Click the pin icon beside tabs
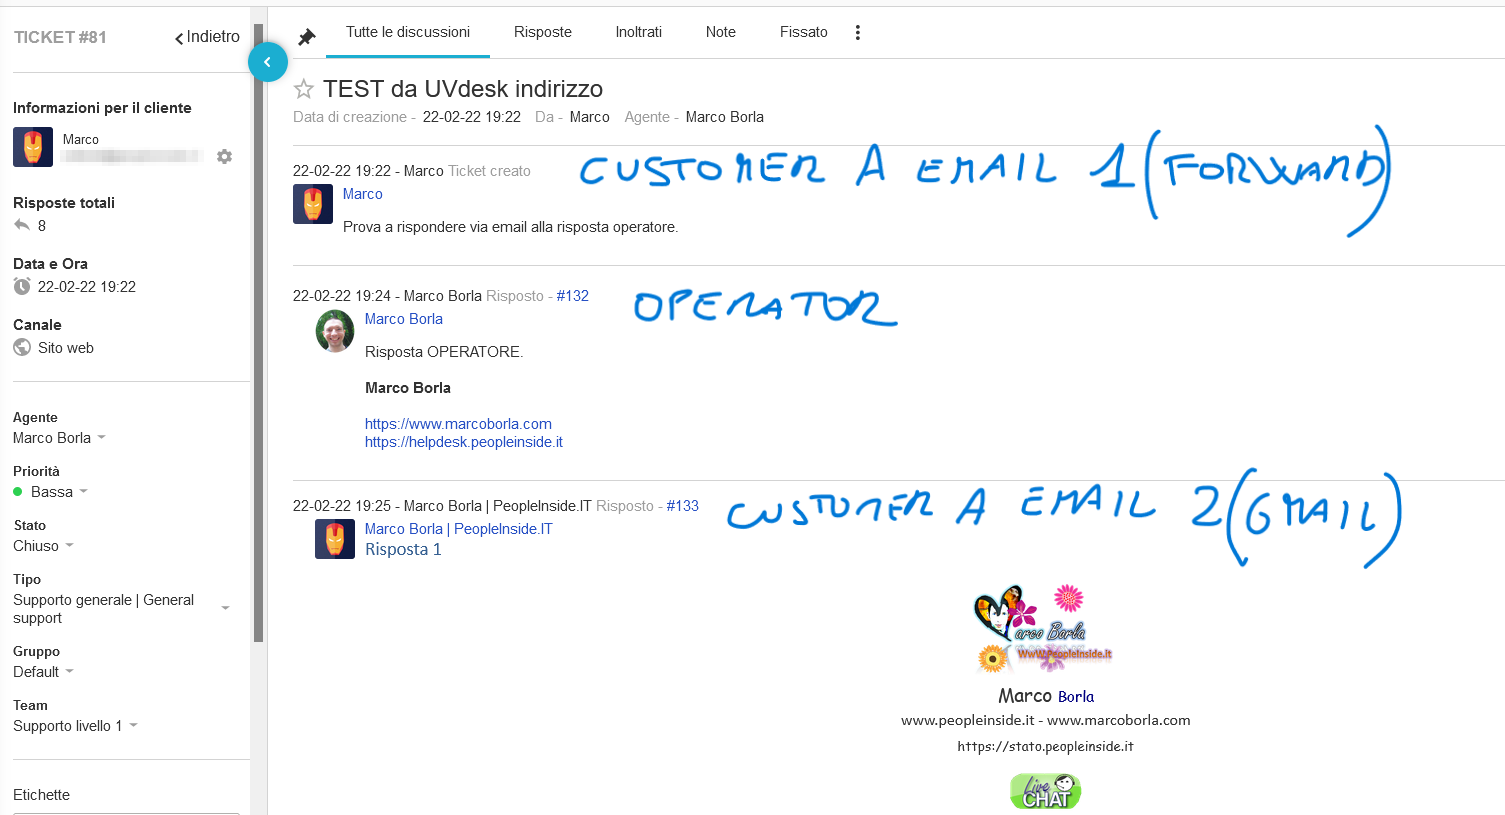Image resolution: width=1505 pixels, height=815 pixels. coord(307,37)
